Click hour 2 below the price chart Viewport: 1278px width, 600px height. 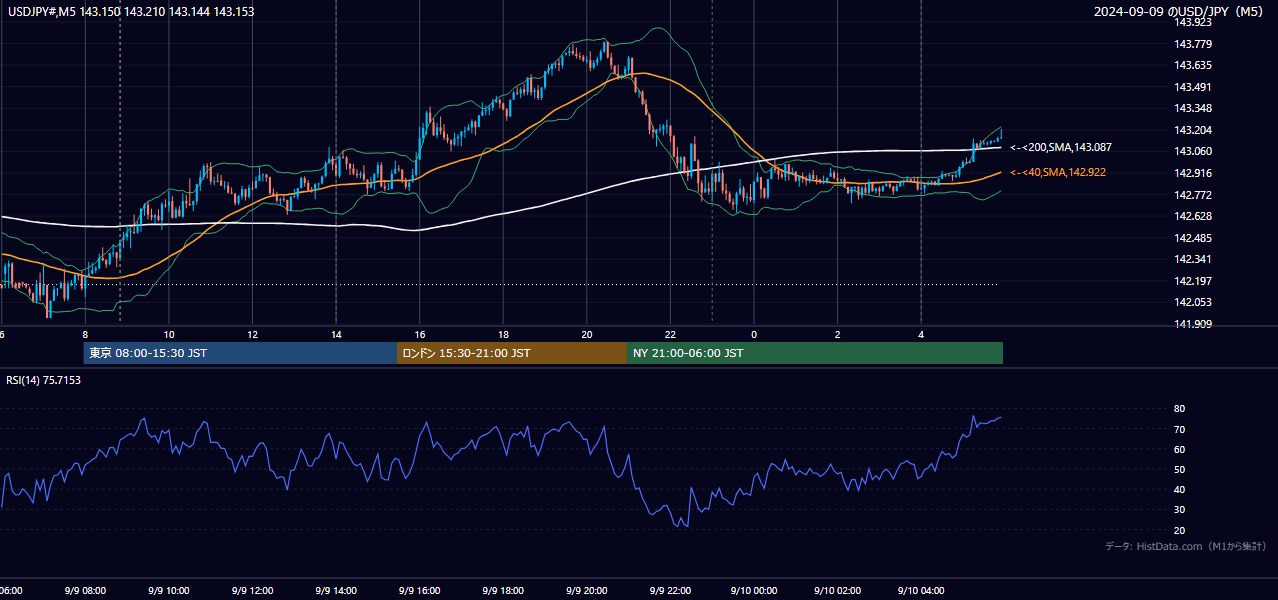coord(837,335)
